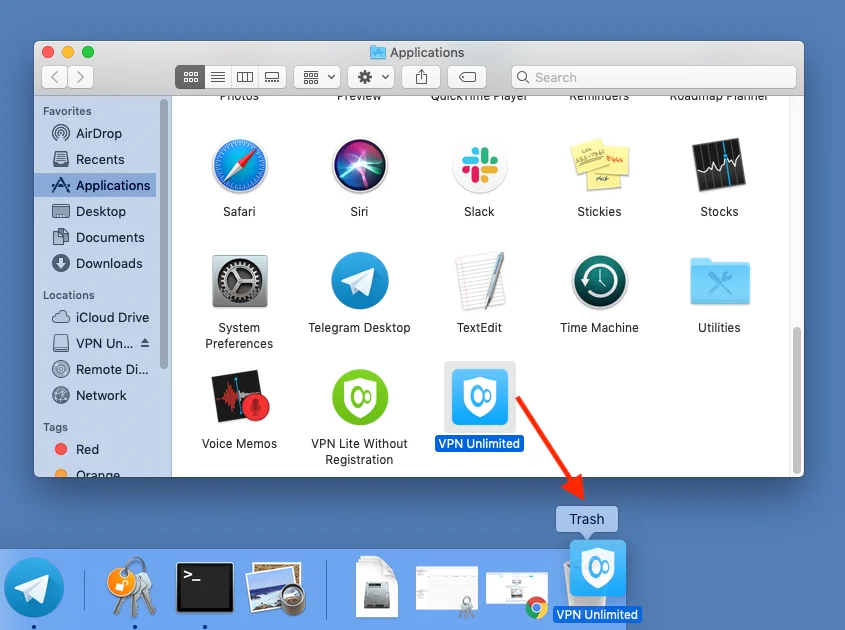
Task: Eject the VPN Unlimited volume in sidebar
Action: 145,343
